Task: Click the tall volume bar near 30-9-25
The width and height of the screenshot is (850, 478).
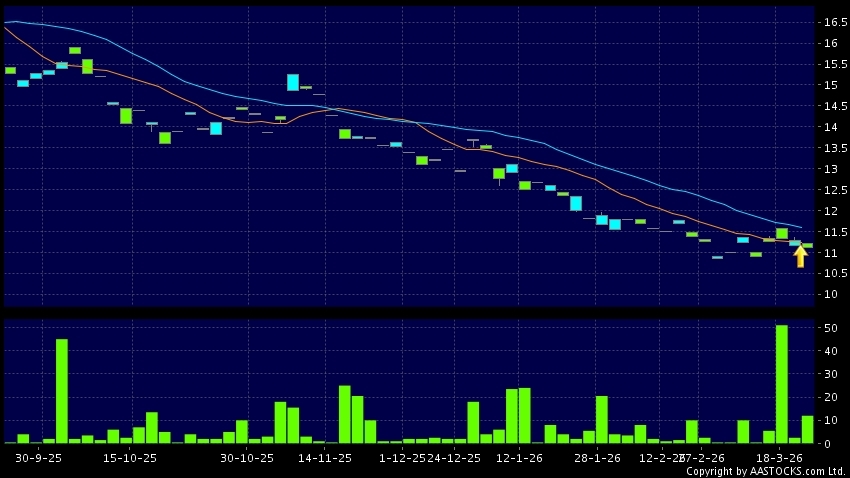Action: click(62, 391)
